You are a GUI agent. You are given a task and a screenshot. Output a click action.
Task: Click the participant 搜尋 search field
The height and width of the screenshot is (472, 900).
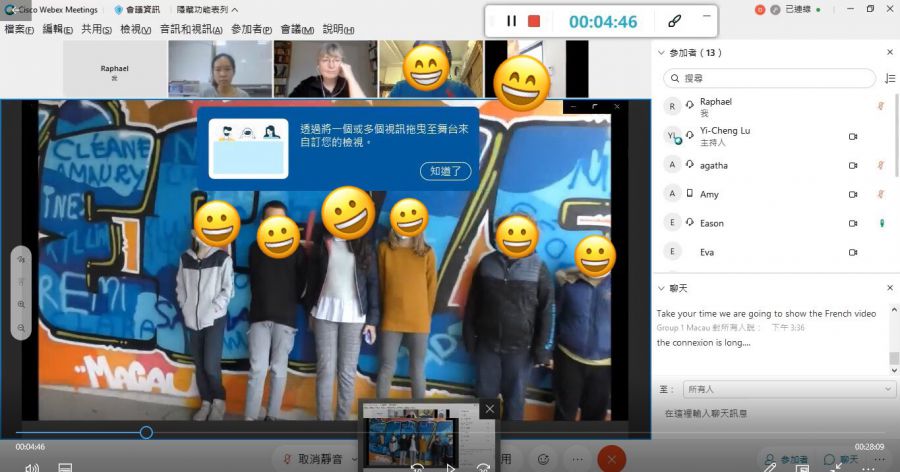pyautogui.click(x=770, y=78)
